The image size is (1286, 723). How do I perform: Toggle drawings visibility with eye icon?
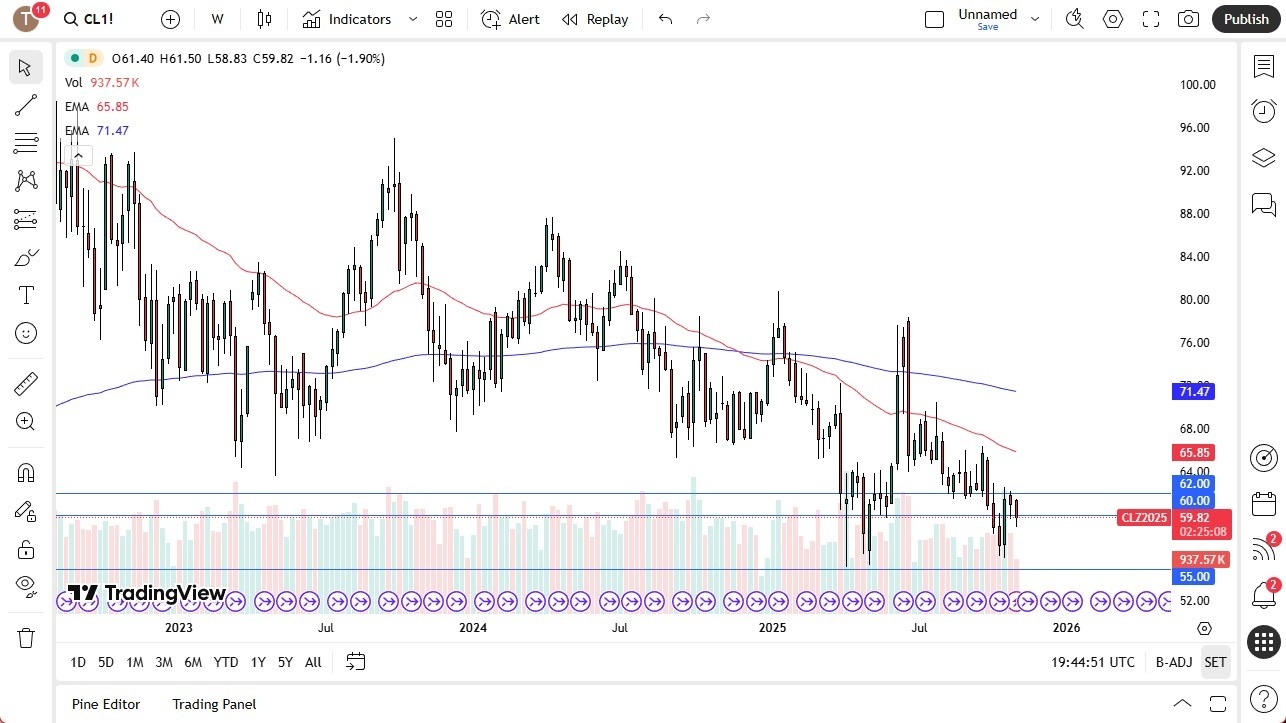[25, 587]
